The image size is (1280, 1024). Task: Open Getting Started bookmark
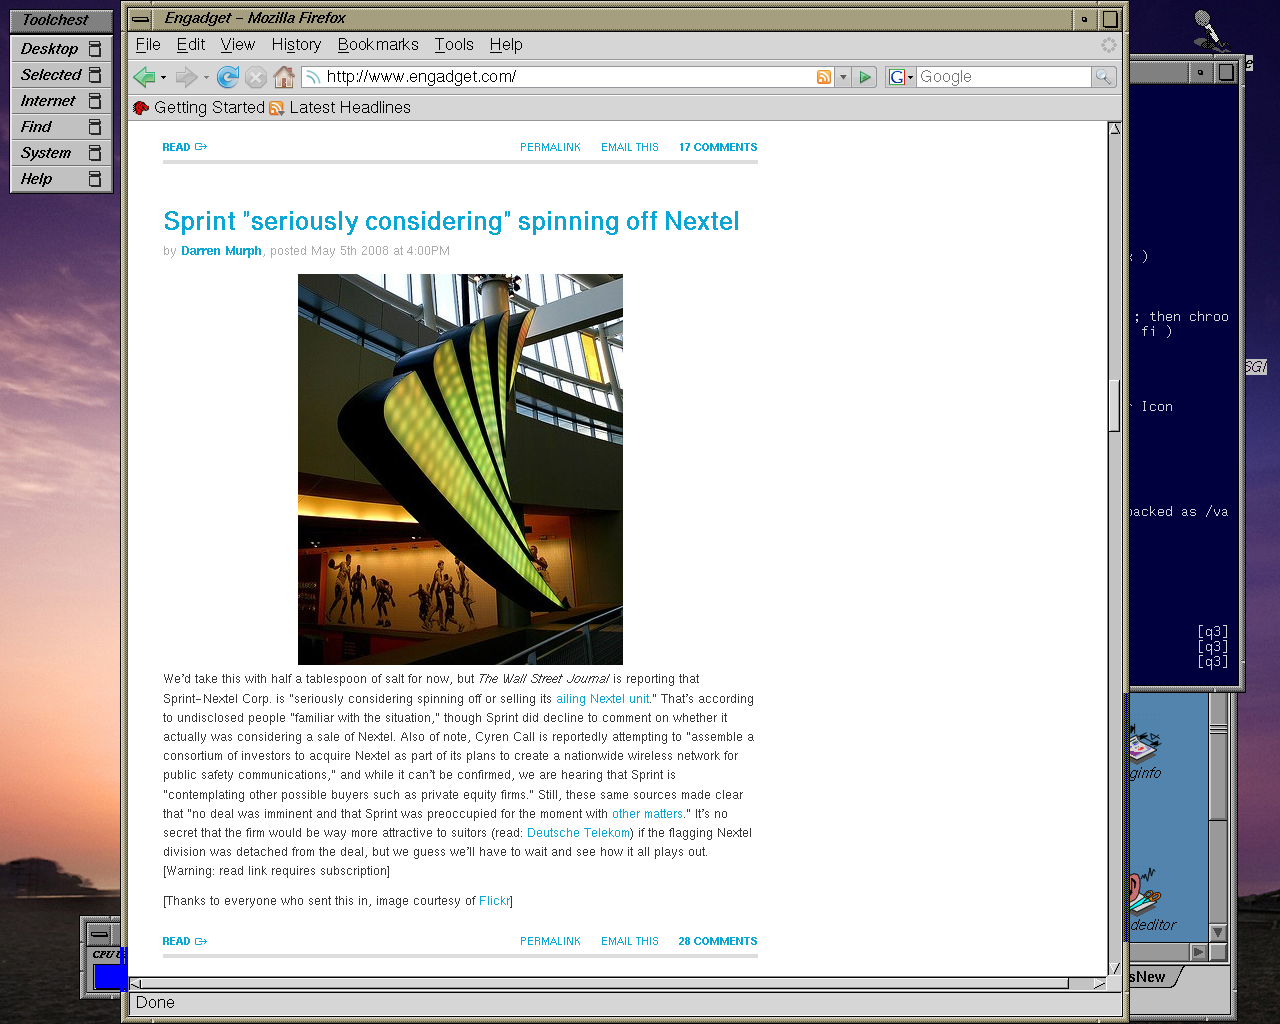199,108
